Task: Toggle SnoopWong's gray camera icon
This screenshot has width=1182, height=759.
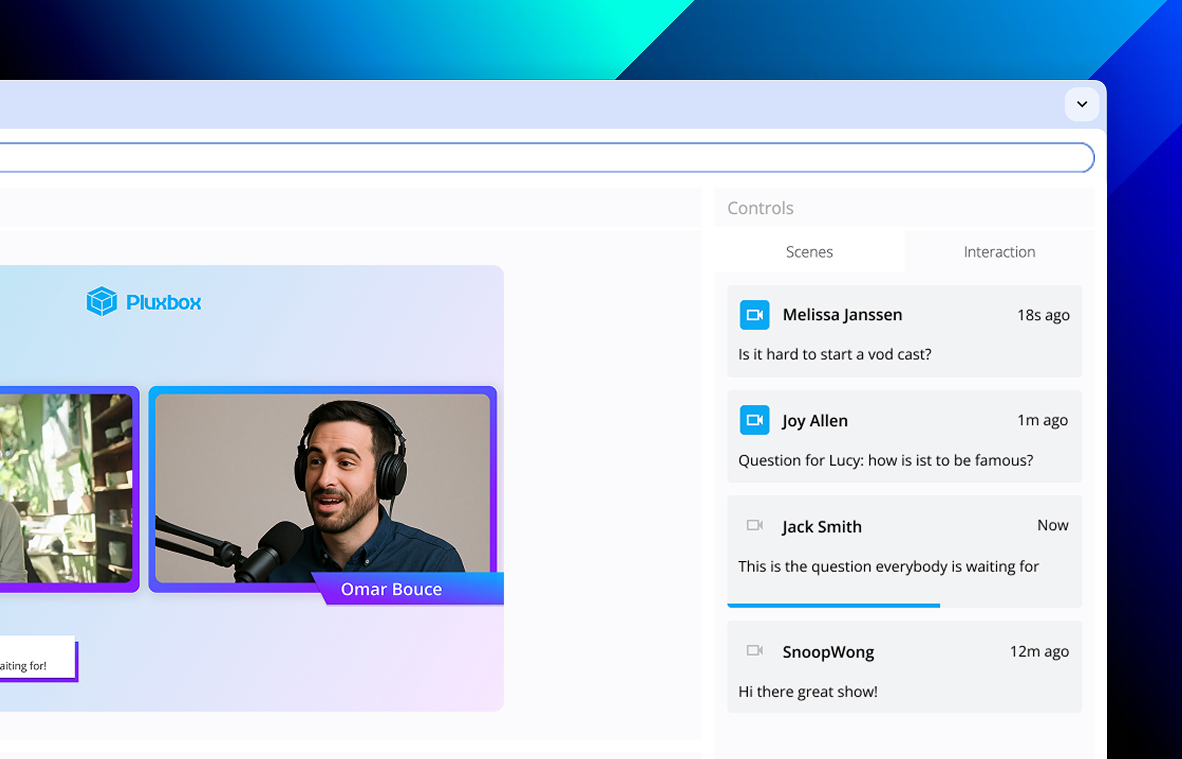Action: point(755,651)
